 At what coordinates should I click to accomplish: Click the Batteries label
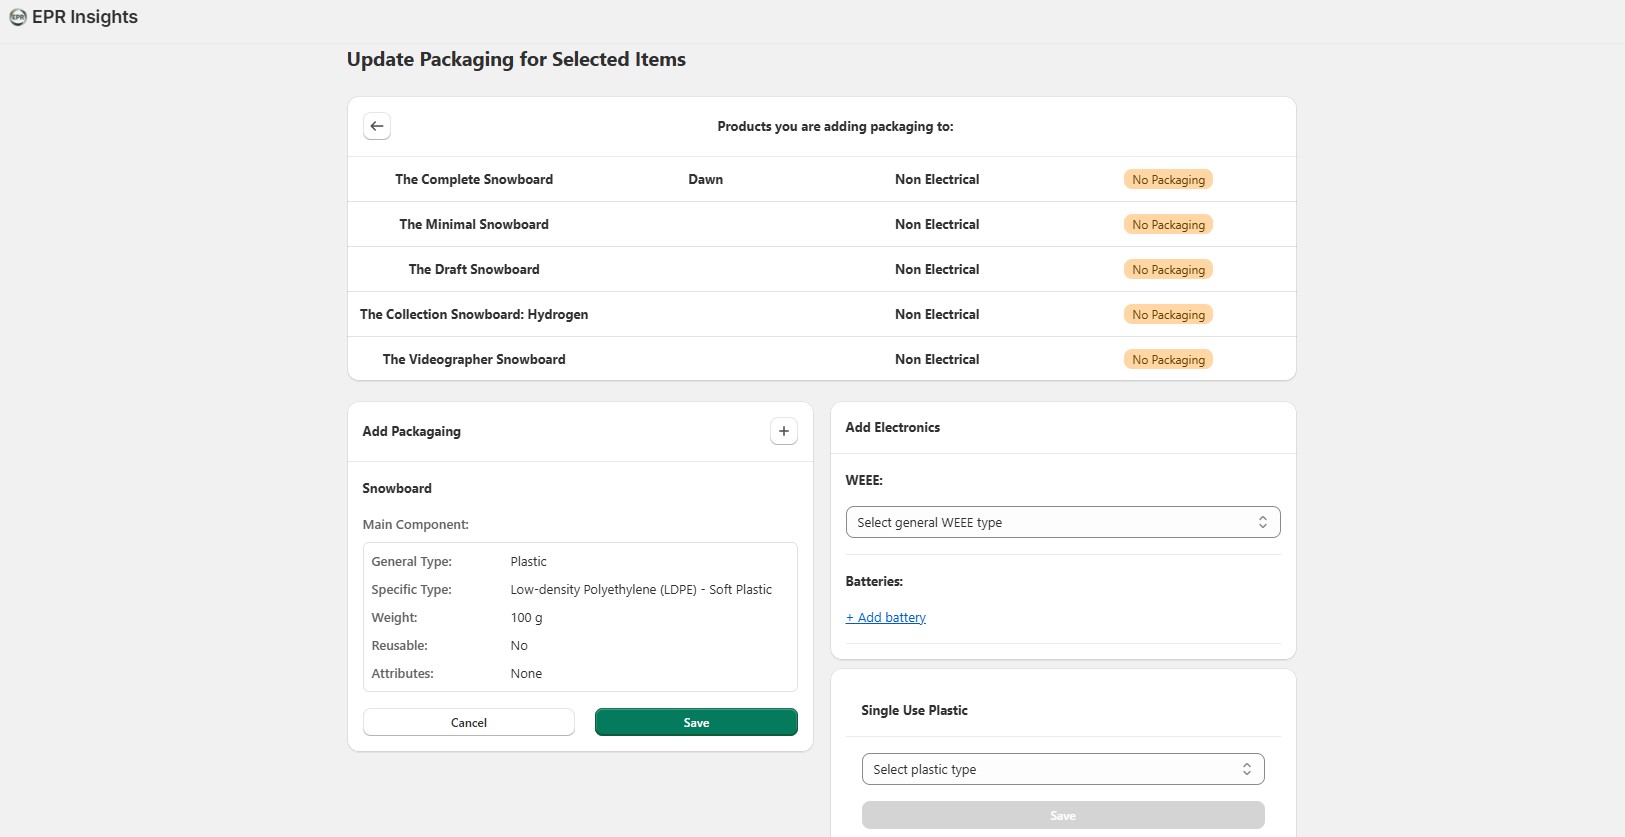(874, 581)
